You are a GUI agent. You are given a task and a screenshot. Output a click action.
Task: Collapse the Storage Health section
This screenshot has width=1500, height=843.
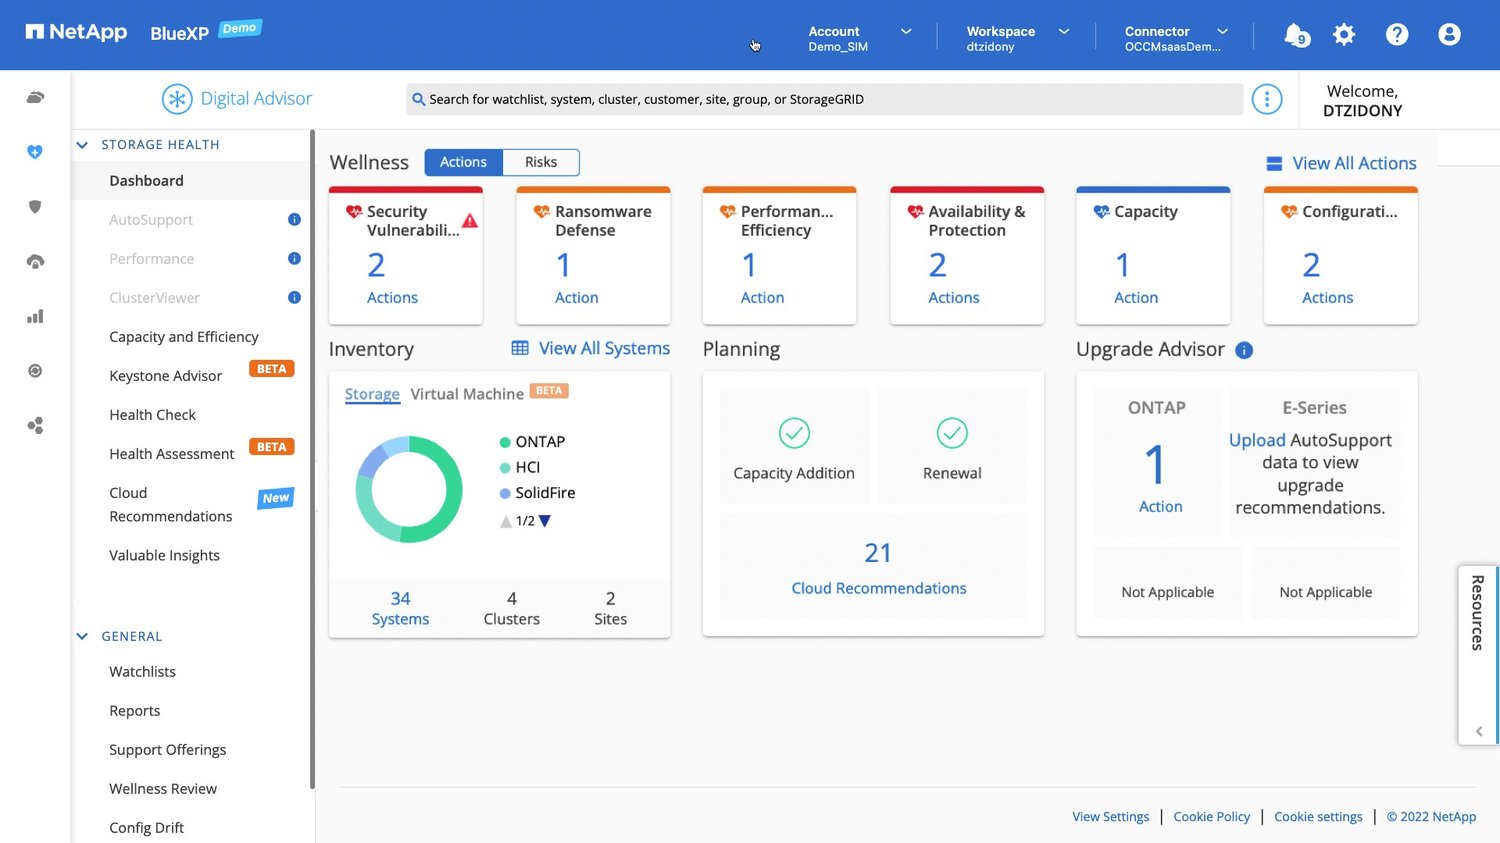pyautogui.click(x=82, y=145)
